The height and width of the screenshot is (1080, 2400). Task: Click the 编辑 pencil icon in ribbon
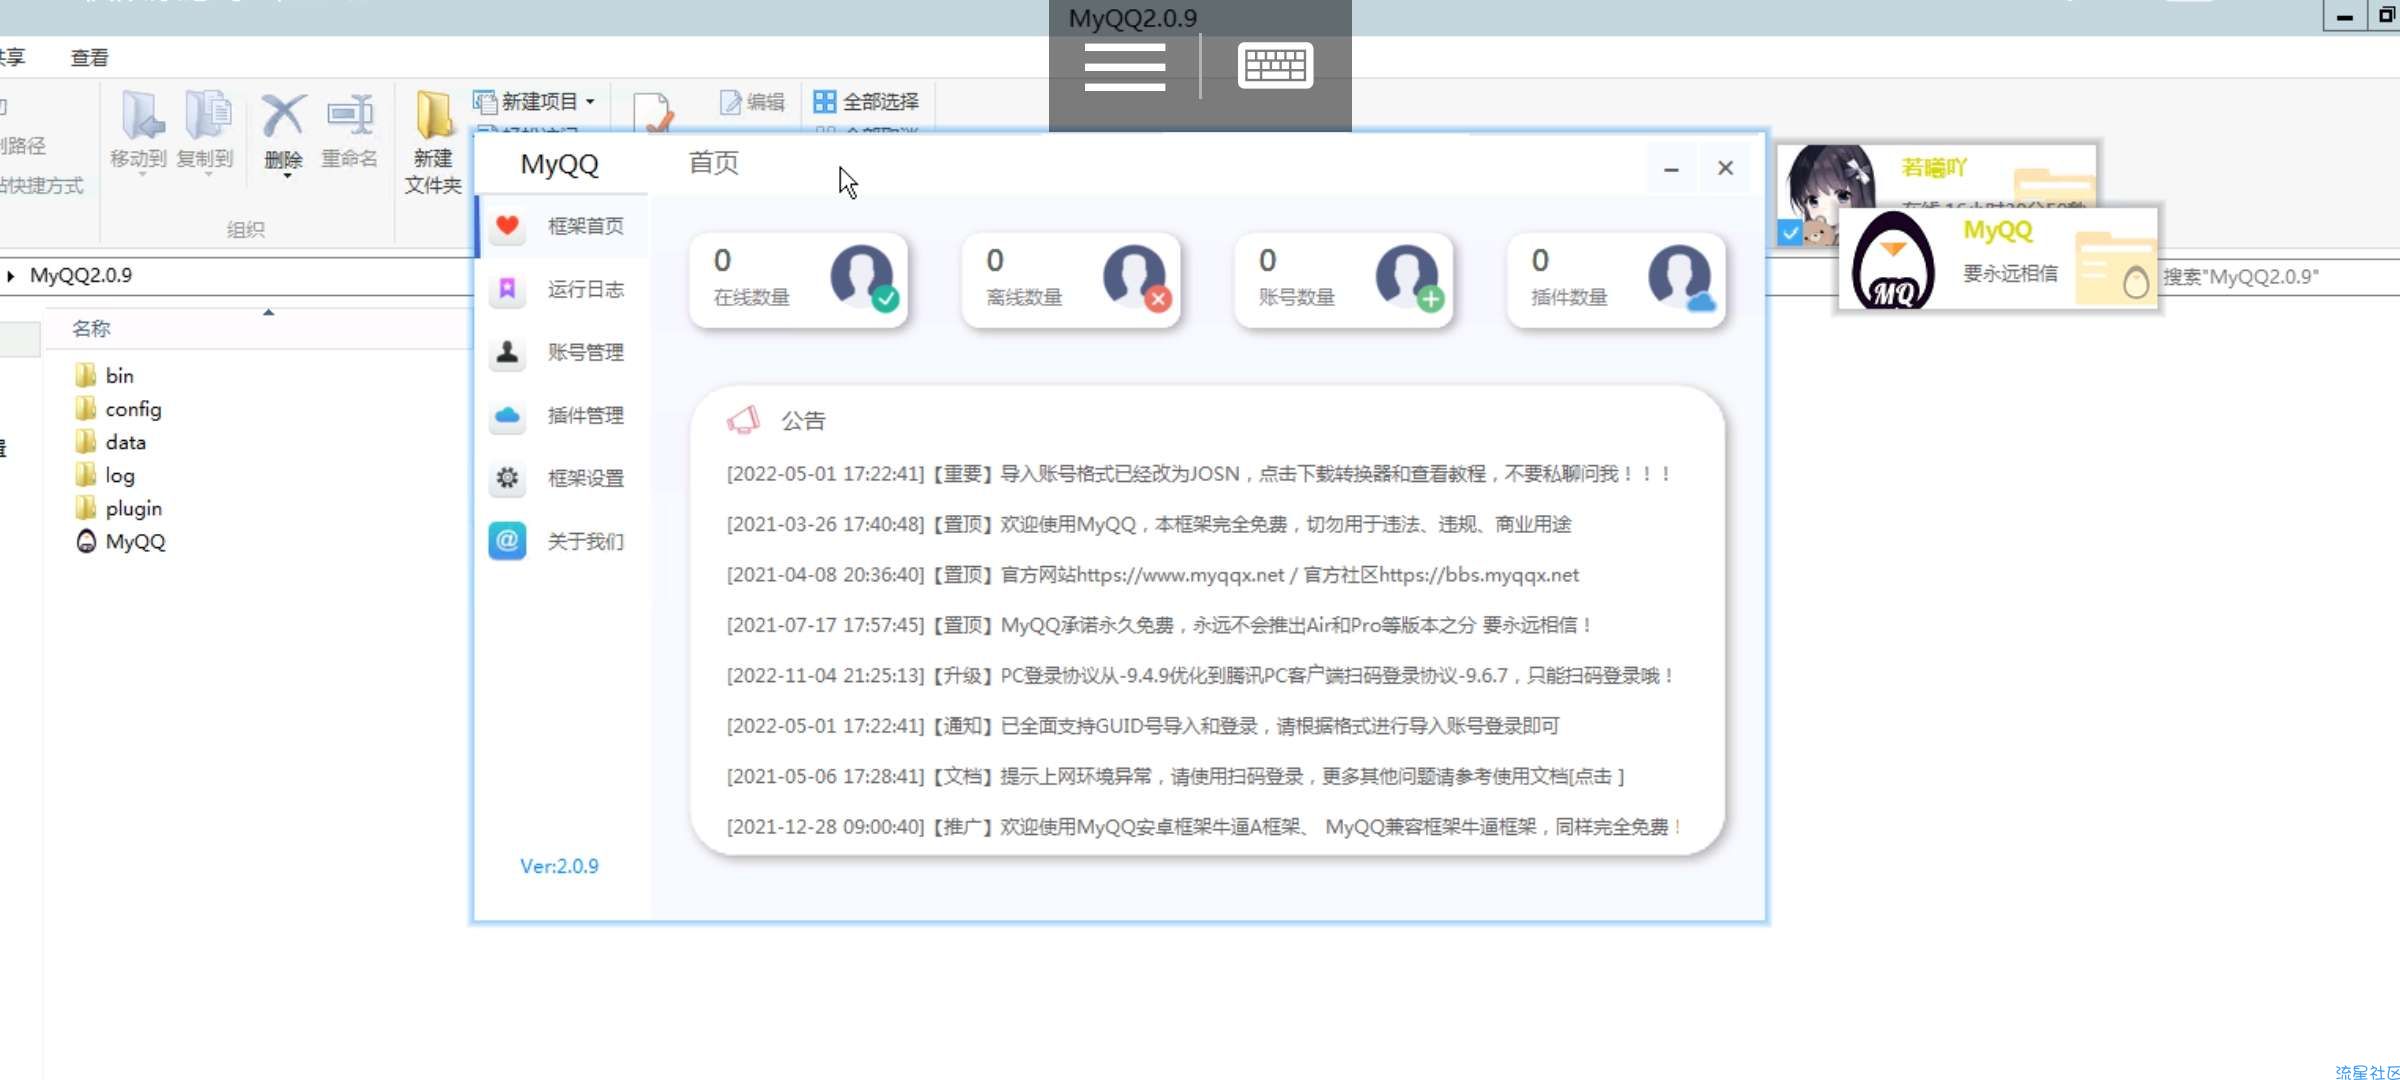731,101
